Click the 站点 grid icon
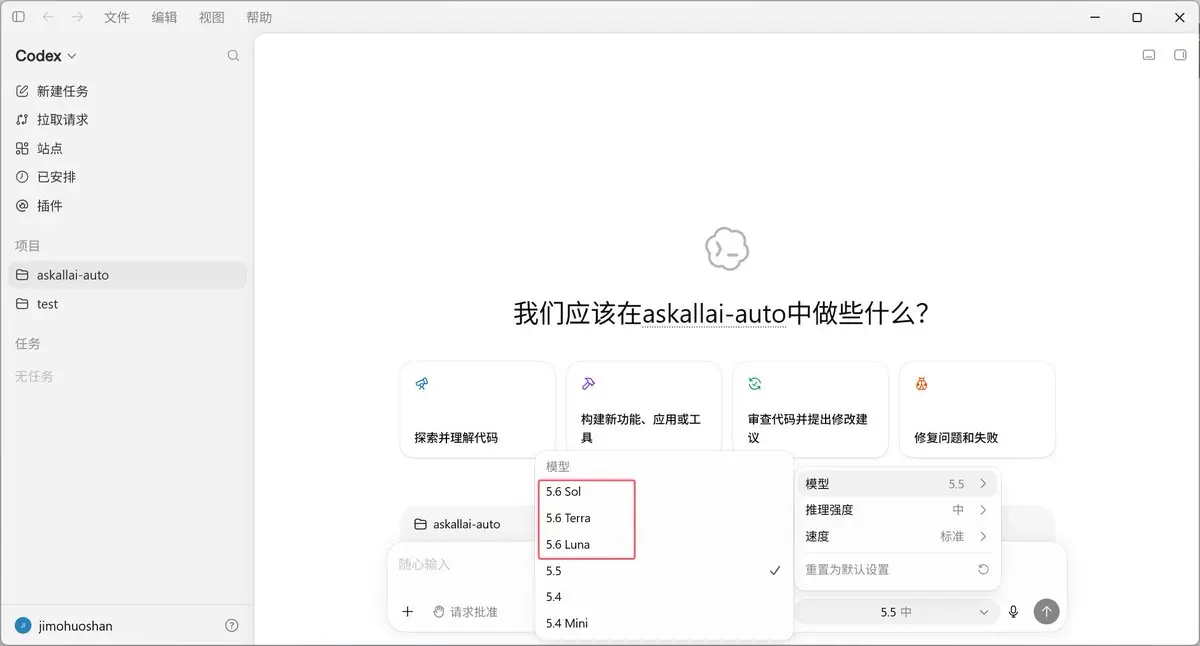Image resolution: width=1200 pixels, height=646 pixels. pos(22,148)
